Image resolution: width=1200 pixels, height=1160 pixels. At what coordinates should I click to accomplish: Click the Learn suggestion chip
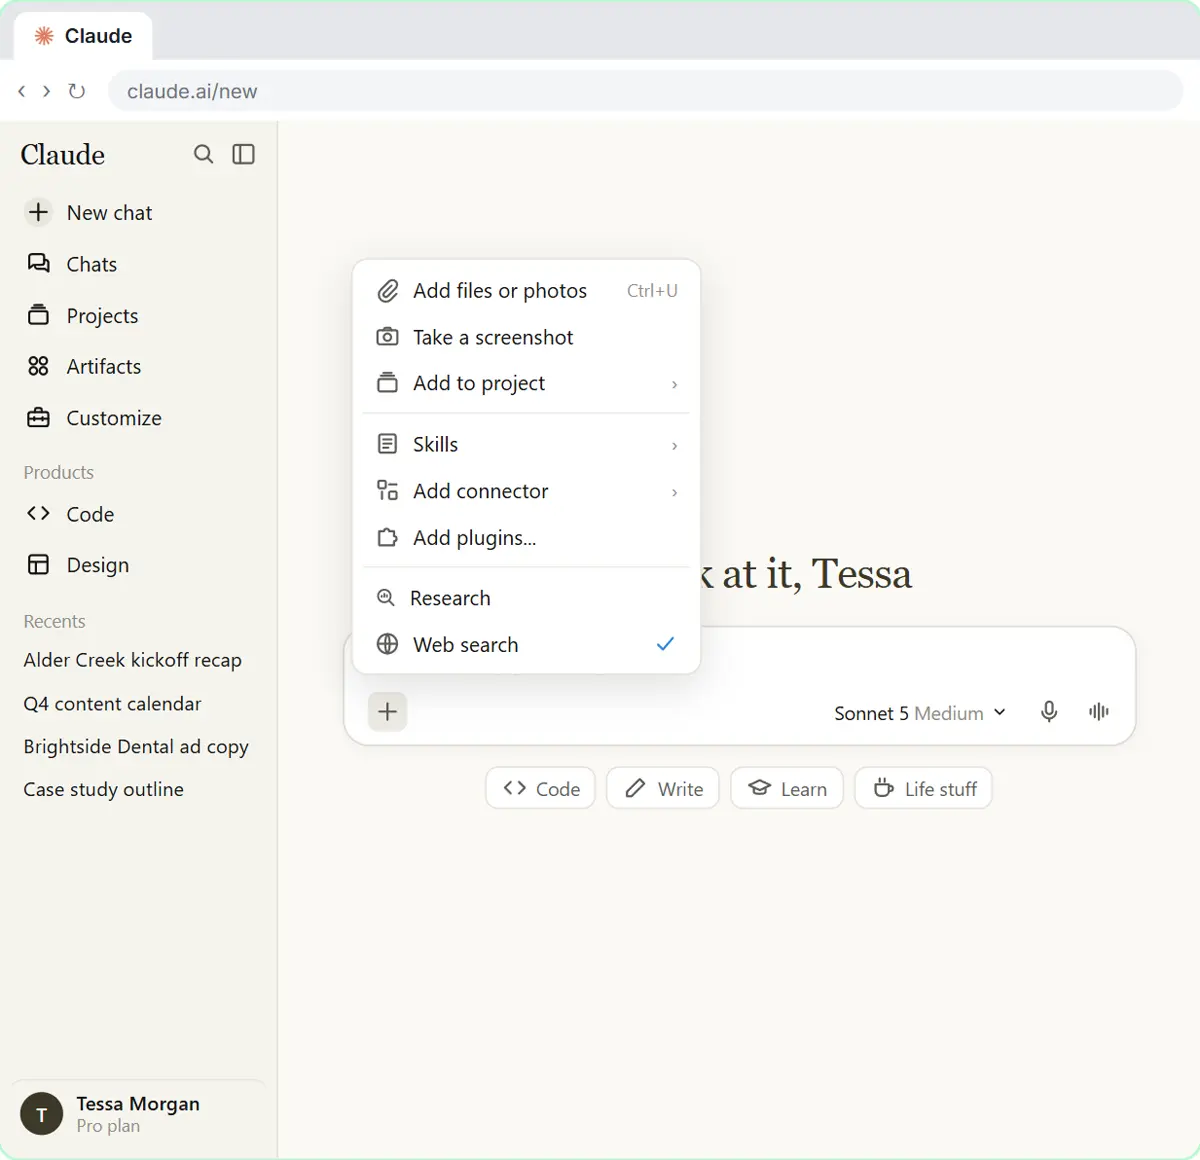(x=787, y=788)
